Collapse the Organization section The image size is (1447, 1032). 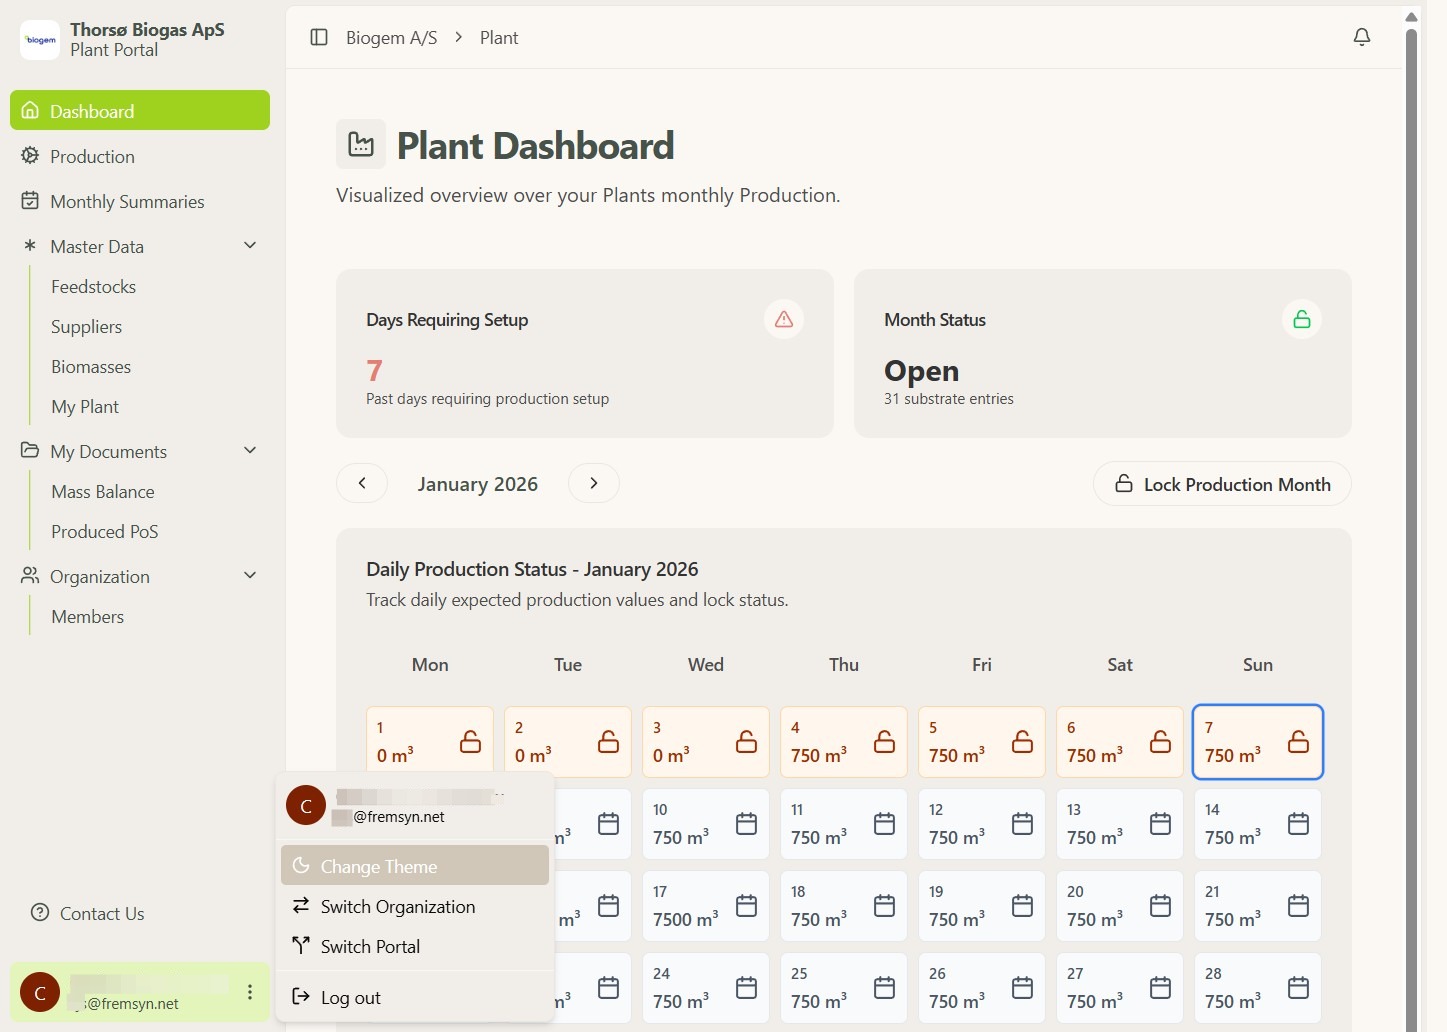point(250,576)
